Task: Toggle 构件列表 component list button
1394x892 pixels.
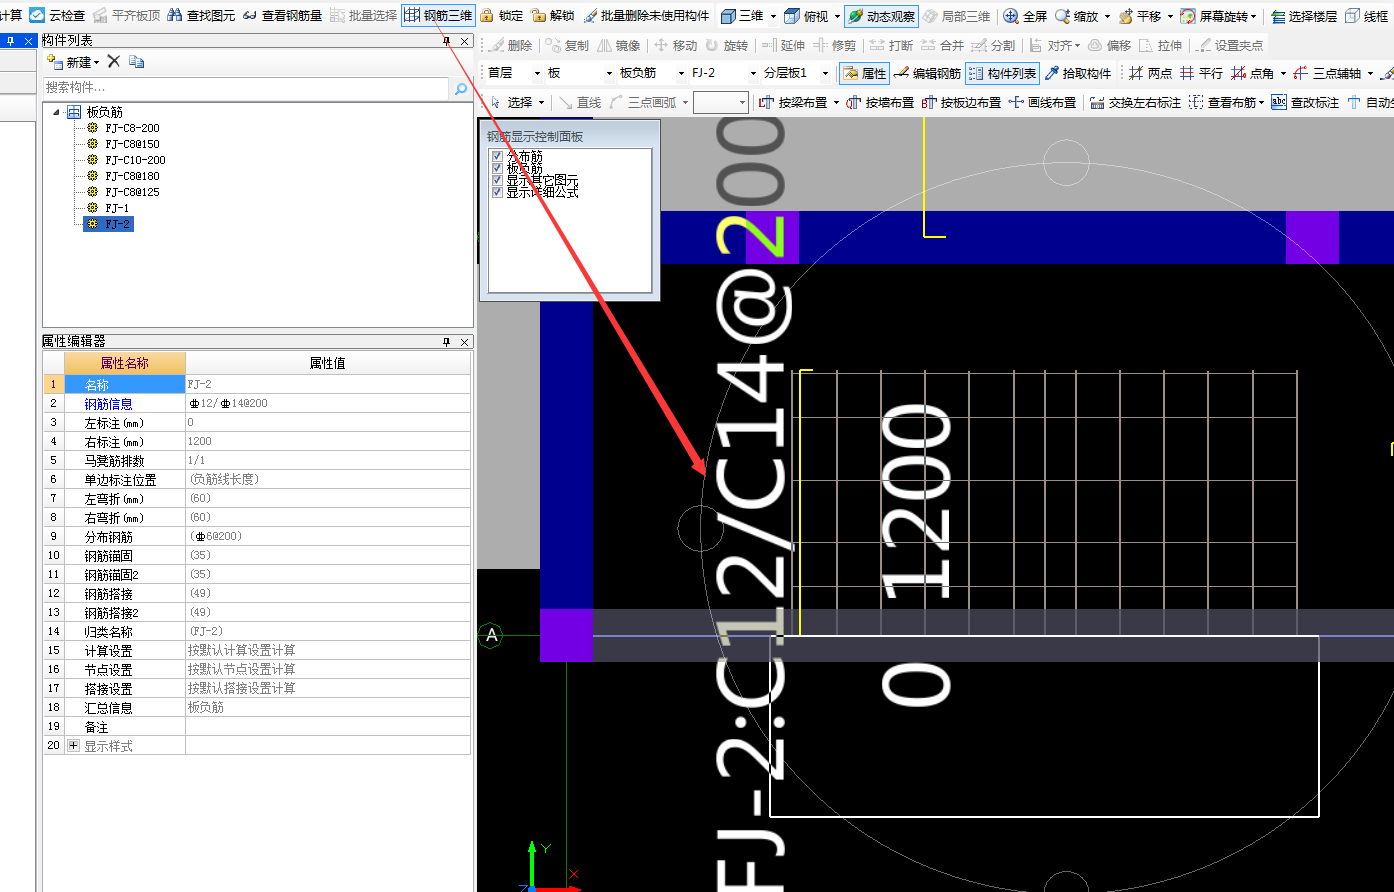Action: click(1003, 73)
